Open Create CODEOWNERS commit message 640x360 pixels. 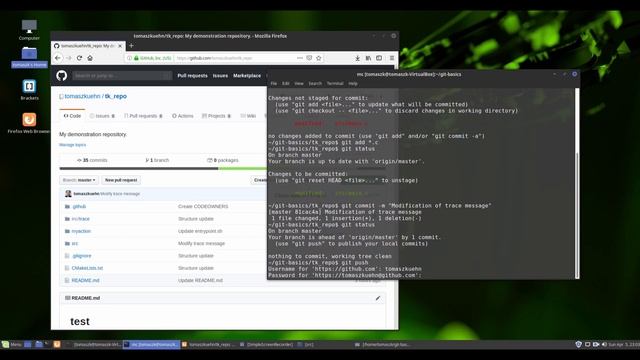[203, 207]
